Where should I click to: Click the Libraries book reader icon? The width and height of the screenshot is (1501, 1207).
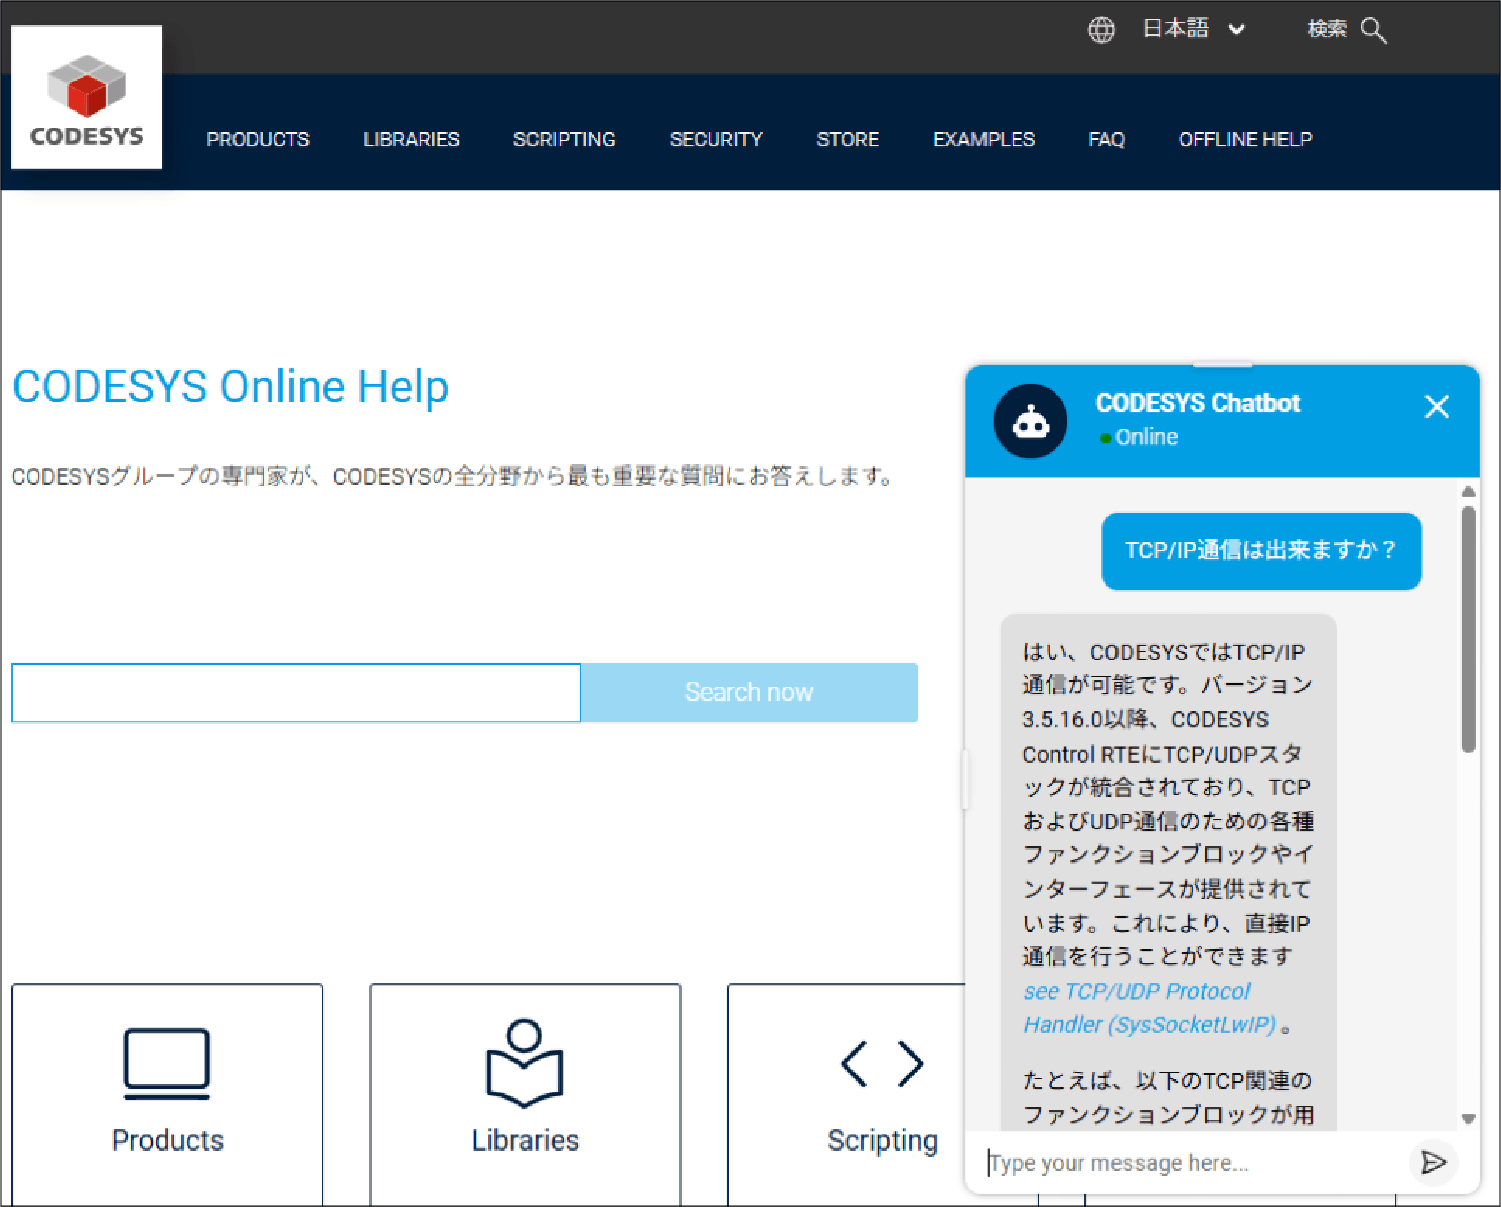coord(525,1063)
